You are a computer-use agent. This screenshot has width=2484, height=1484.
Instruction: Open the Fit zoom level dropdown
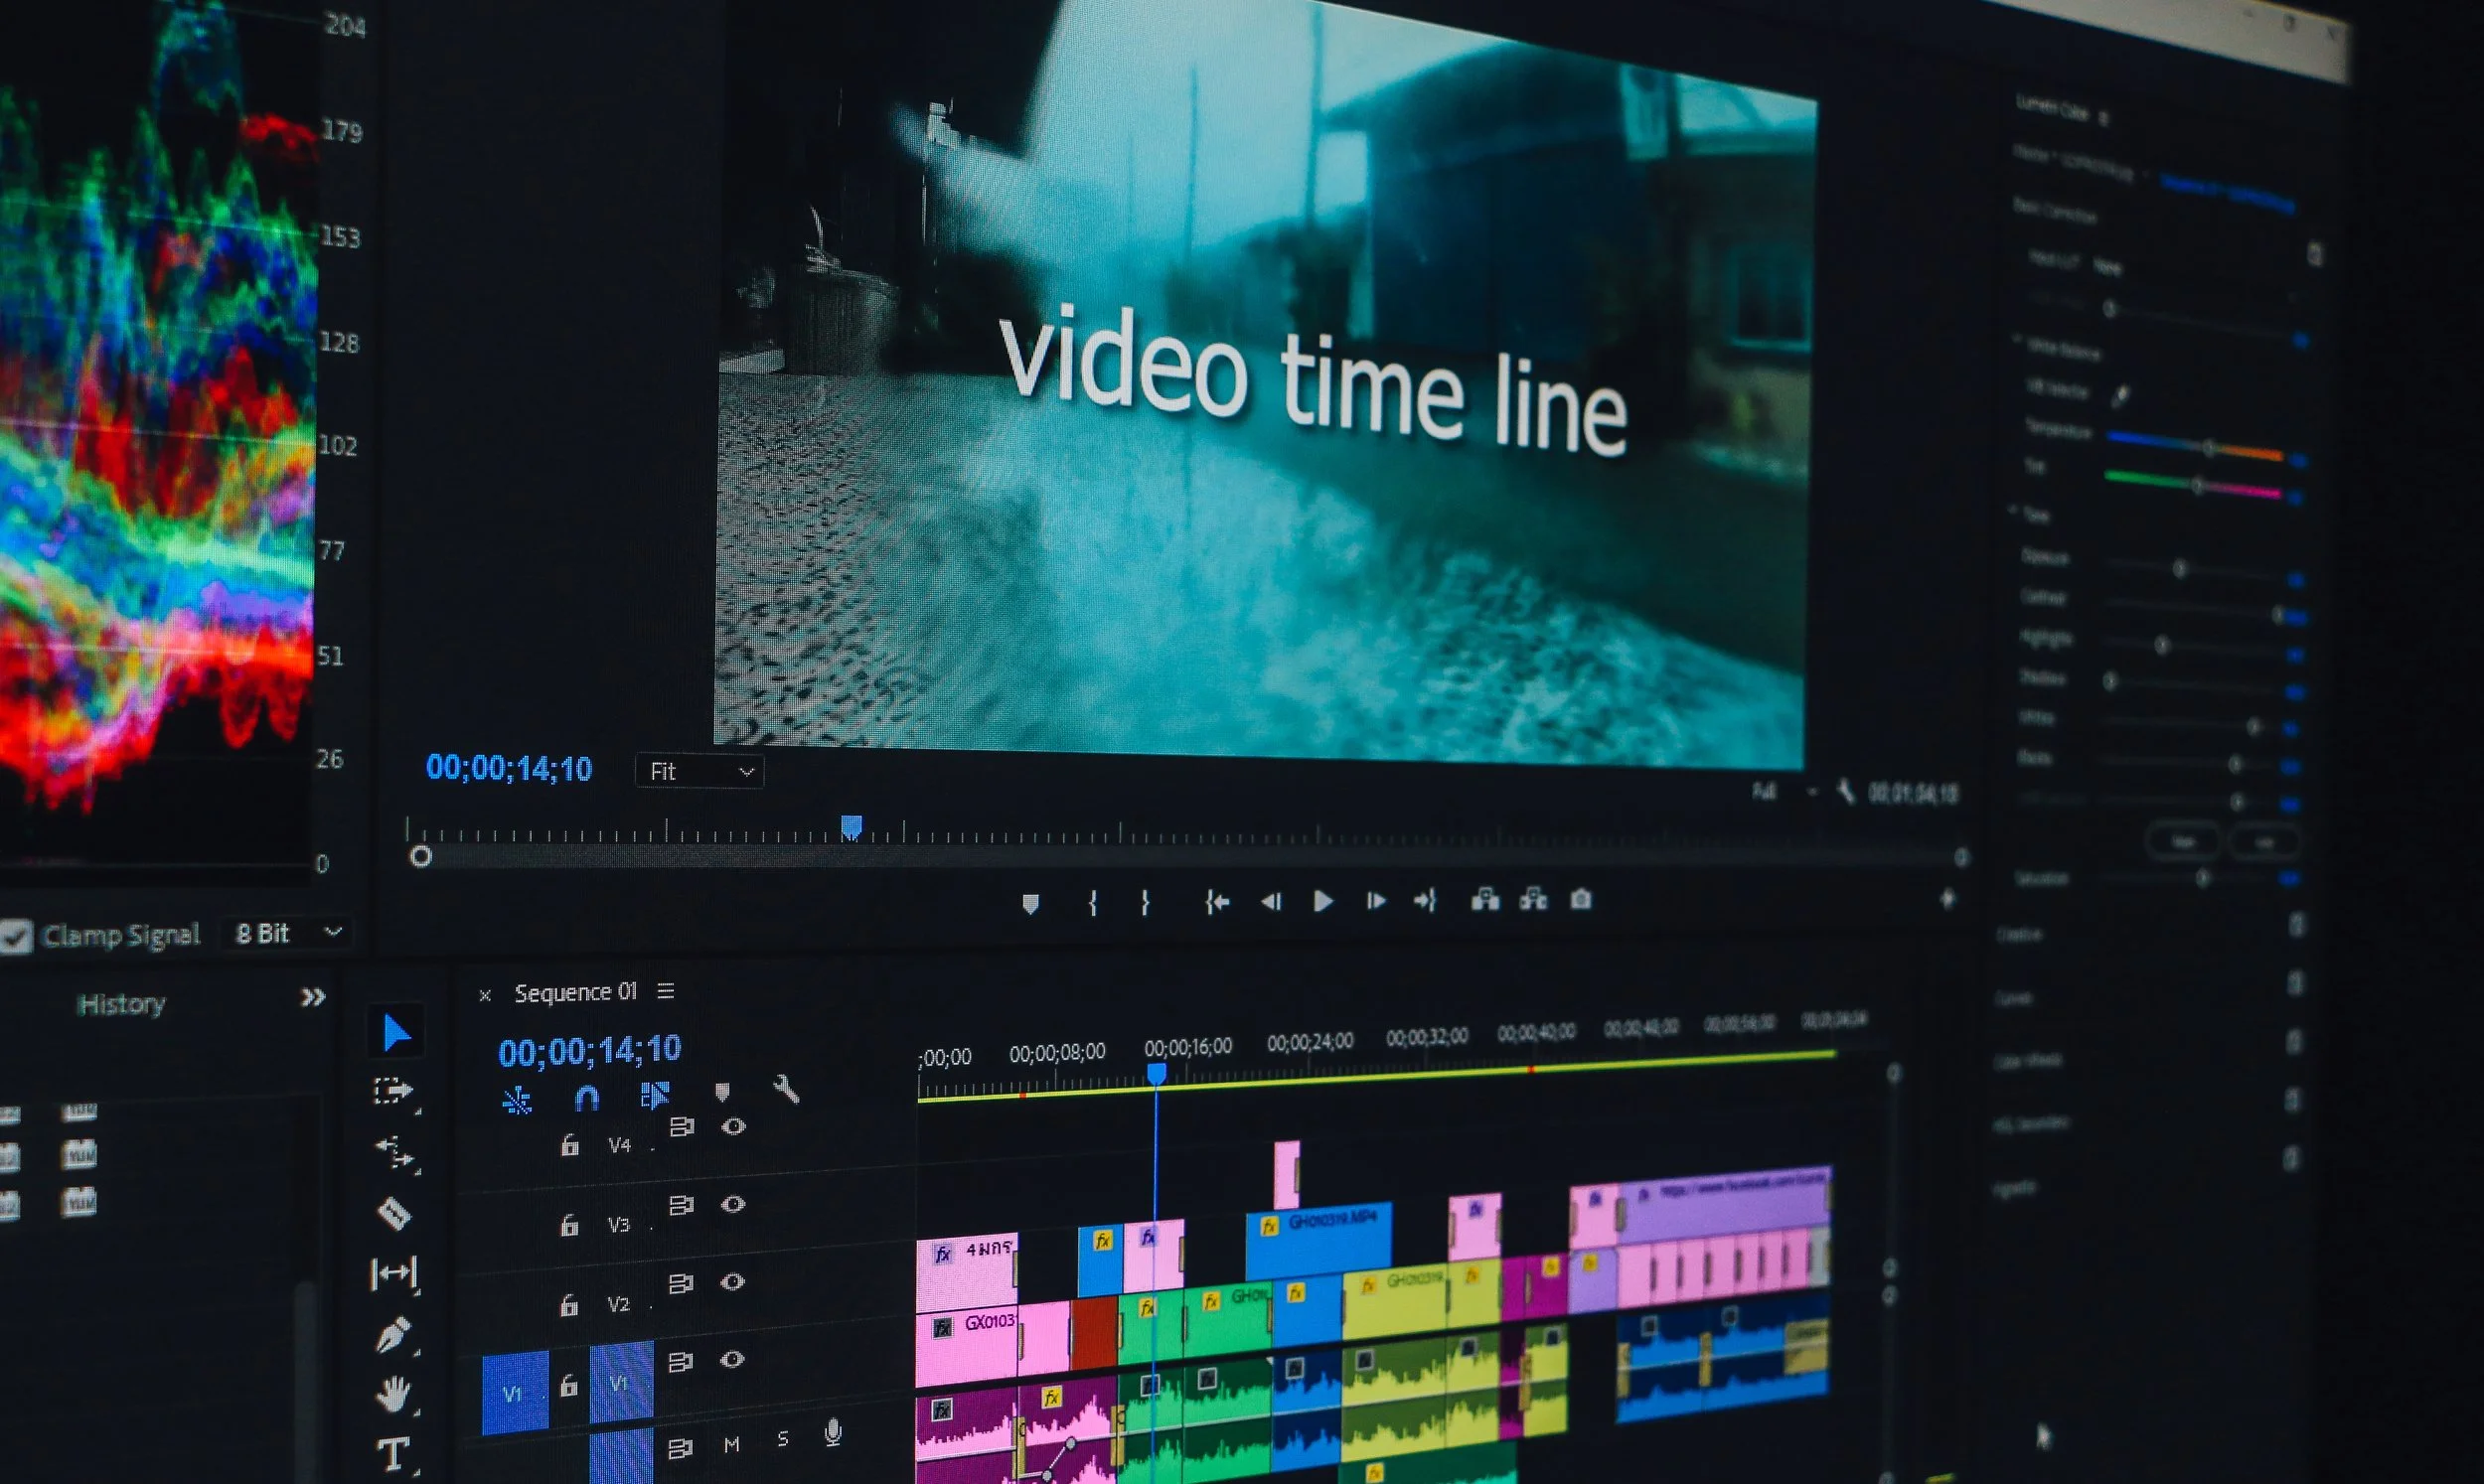click(700, 772)
